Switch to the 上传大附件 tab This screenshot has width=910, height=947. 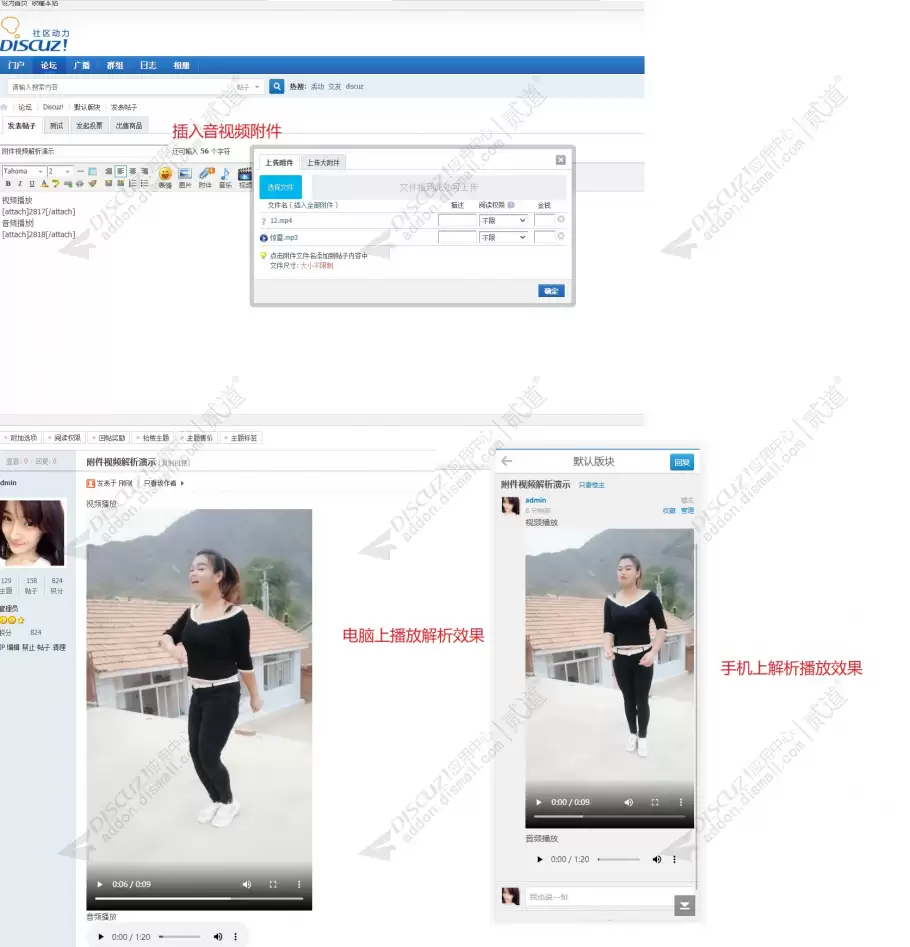(324, 161)
